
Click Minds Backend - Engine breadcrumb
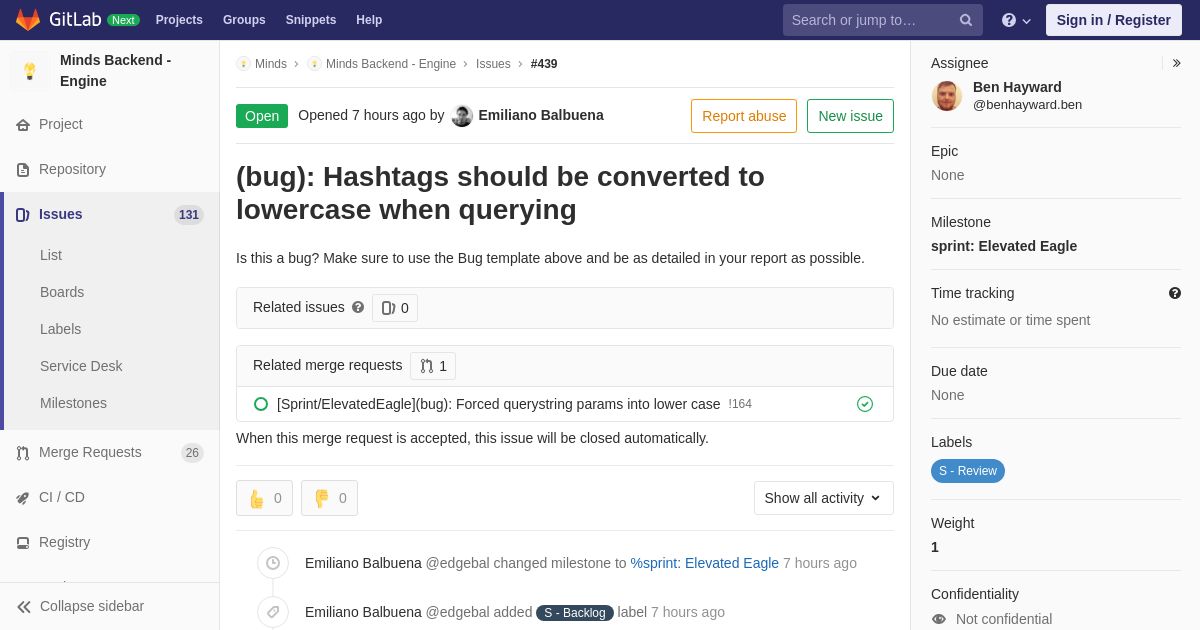click(391, 64)
